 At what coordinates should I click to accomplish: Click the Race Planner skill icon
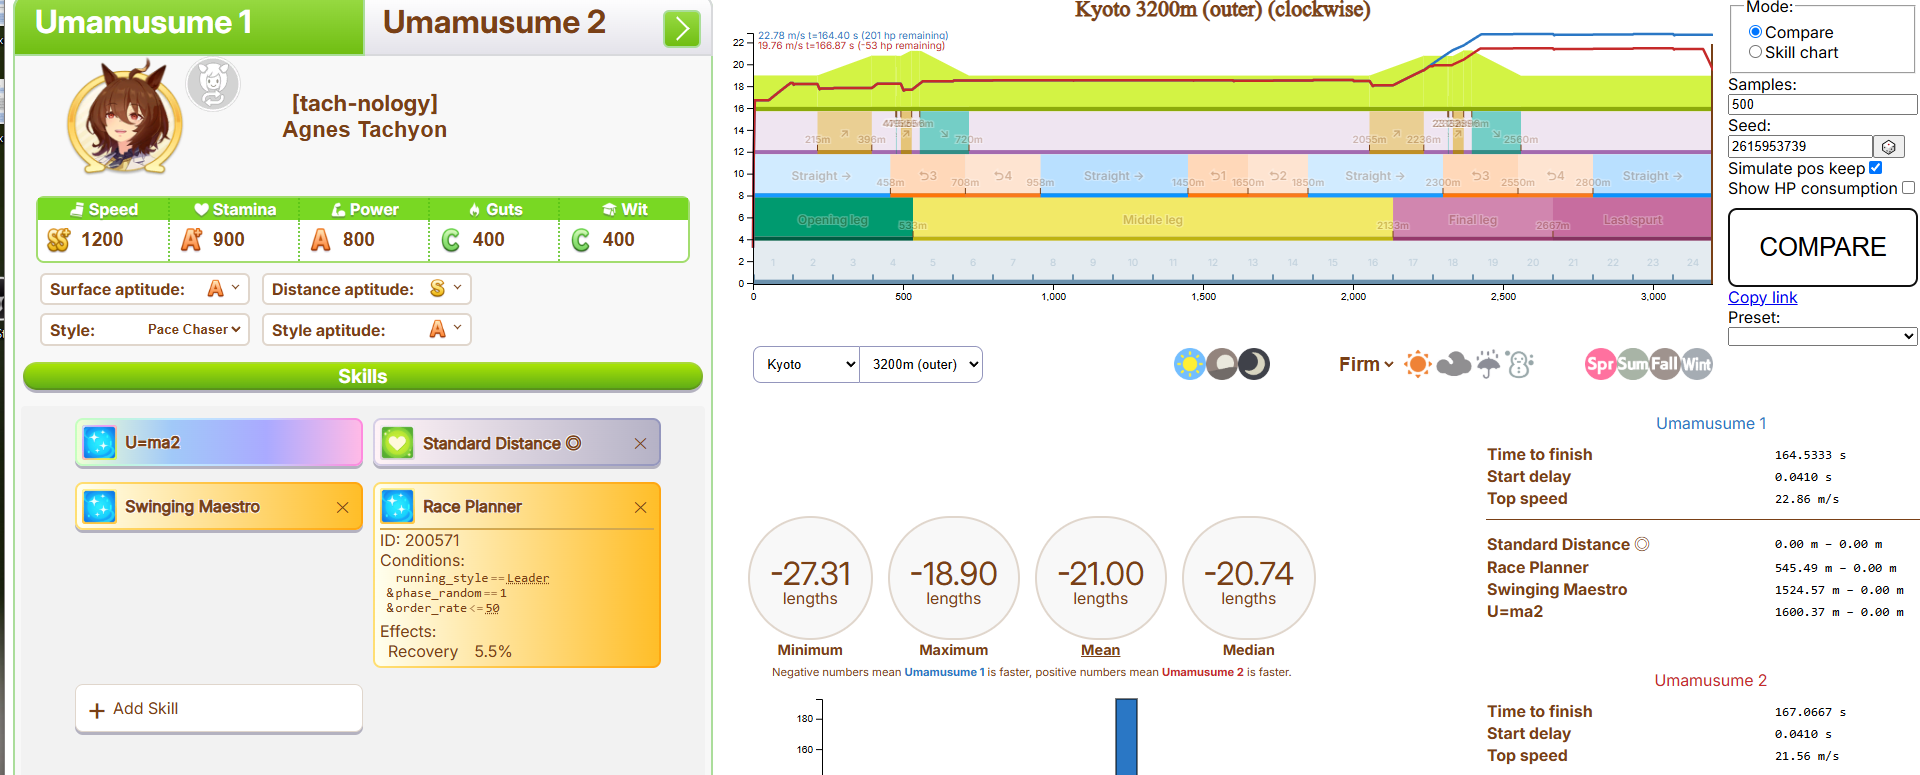pos(397,506)
